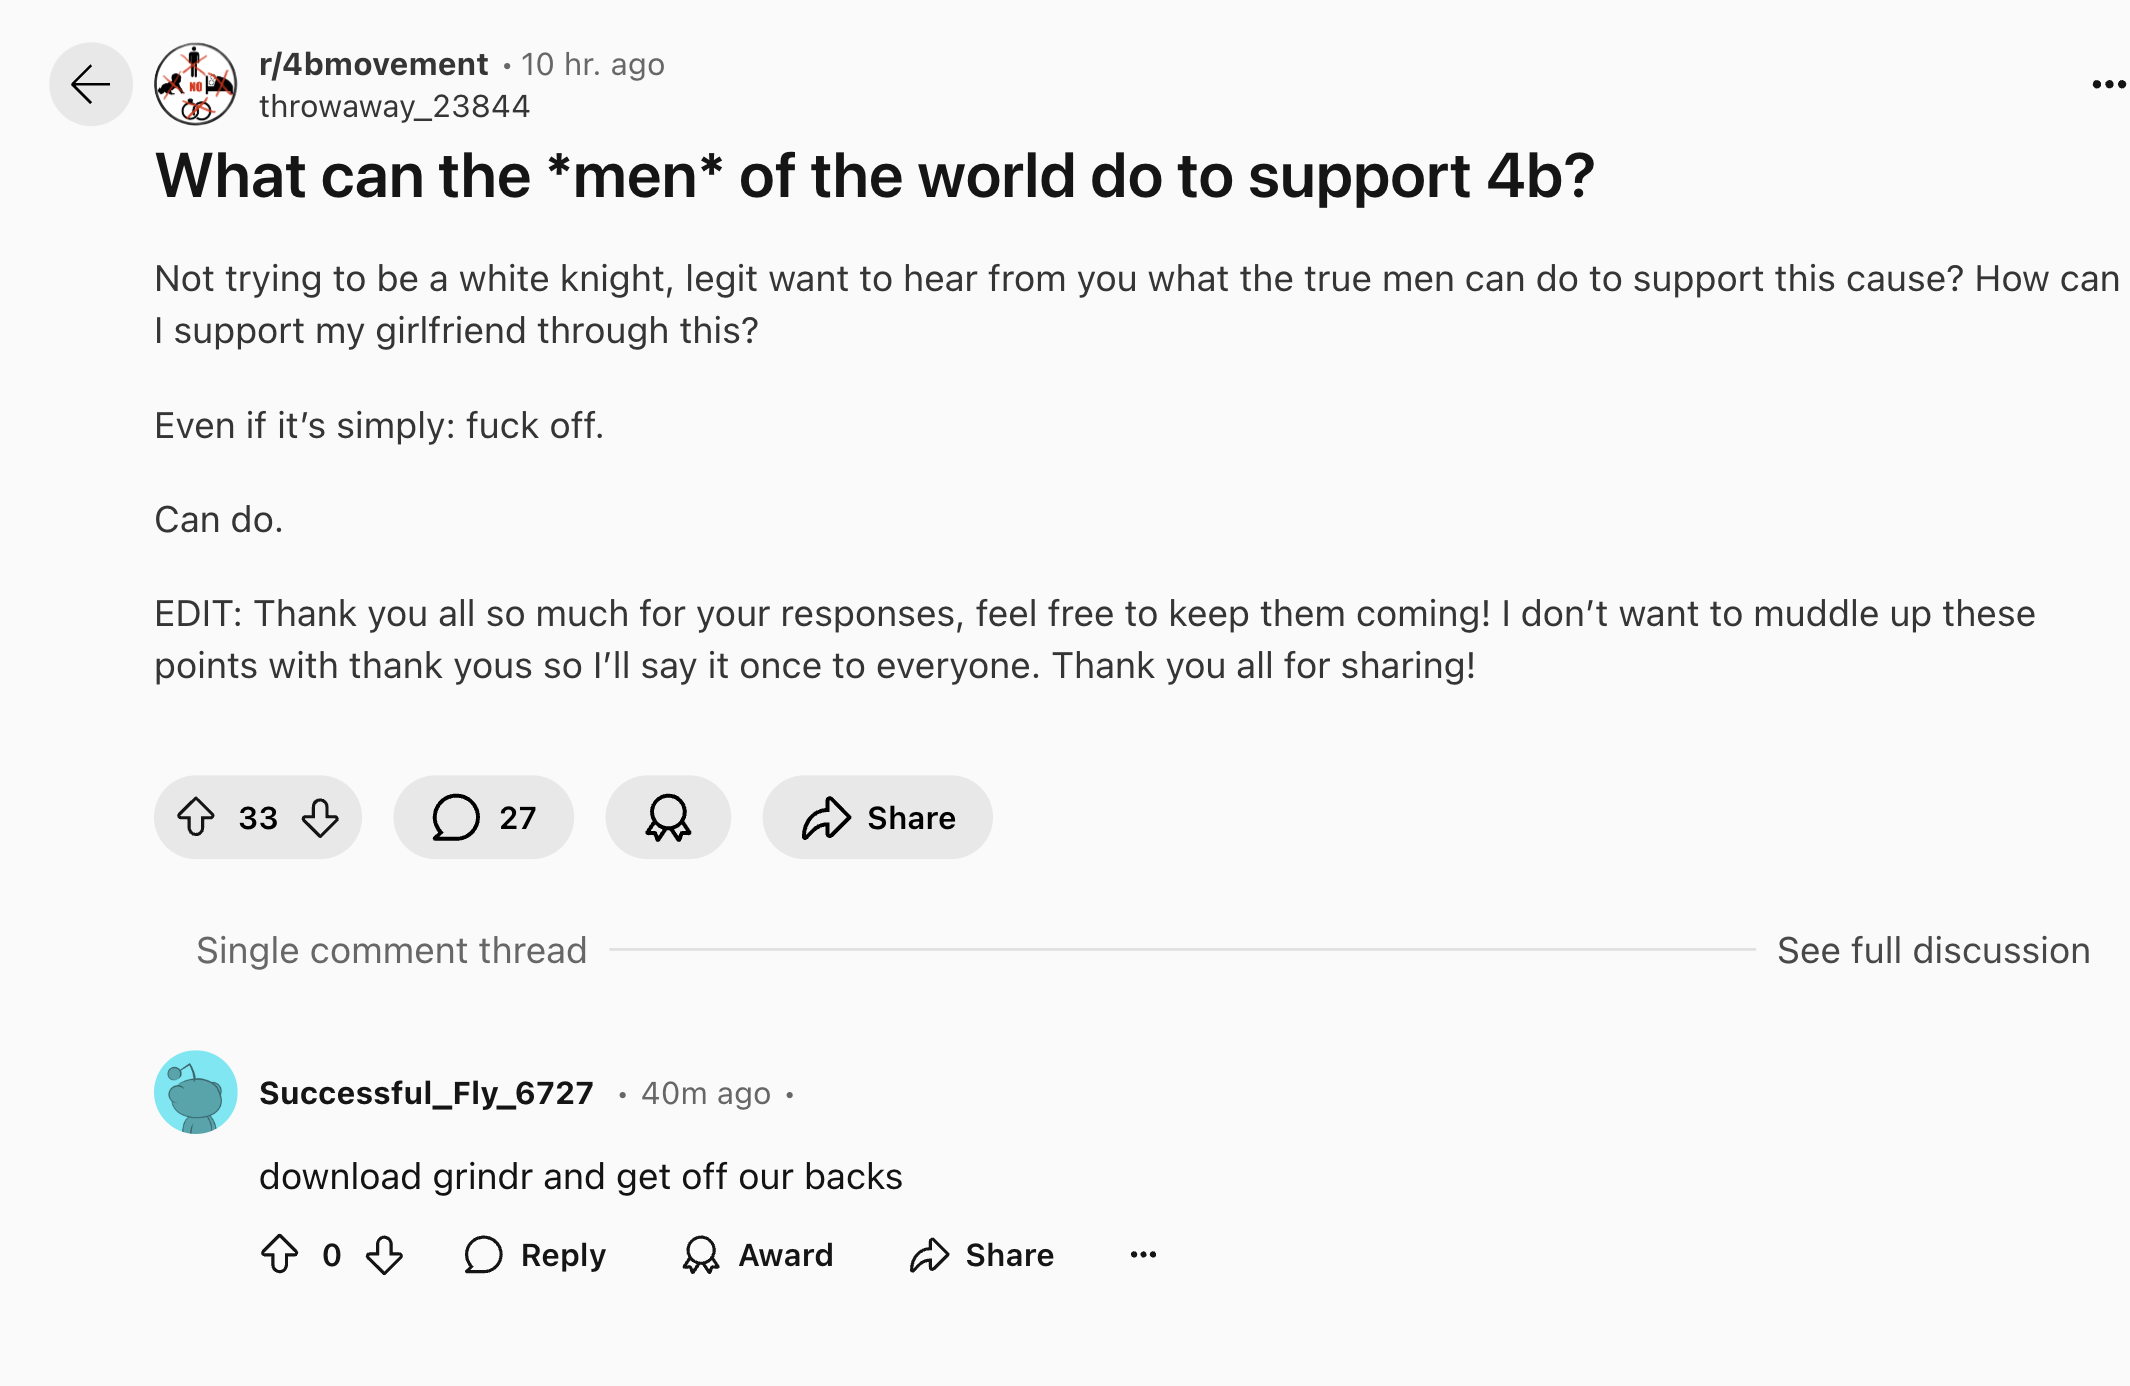Open the post's three-dot overflow menu
Screen dimensions: 2130x1386
(2108, 85)
